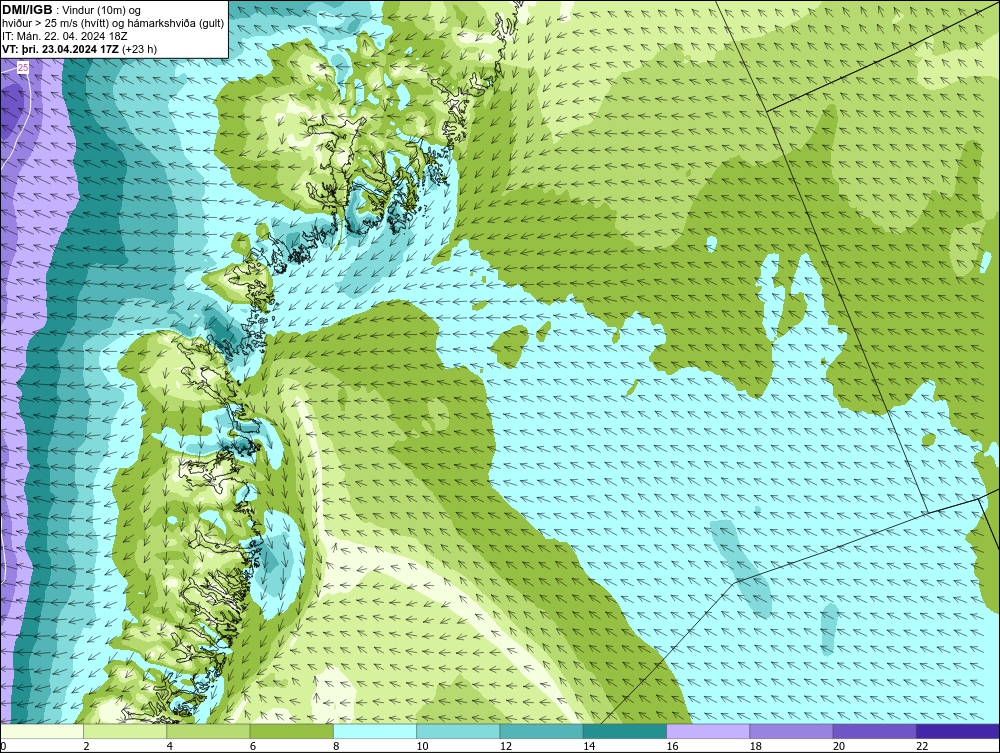Click the 14–16 m/s dark teal legend swatch

(624, 731)
